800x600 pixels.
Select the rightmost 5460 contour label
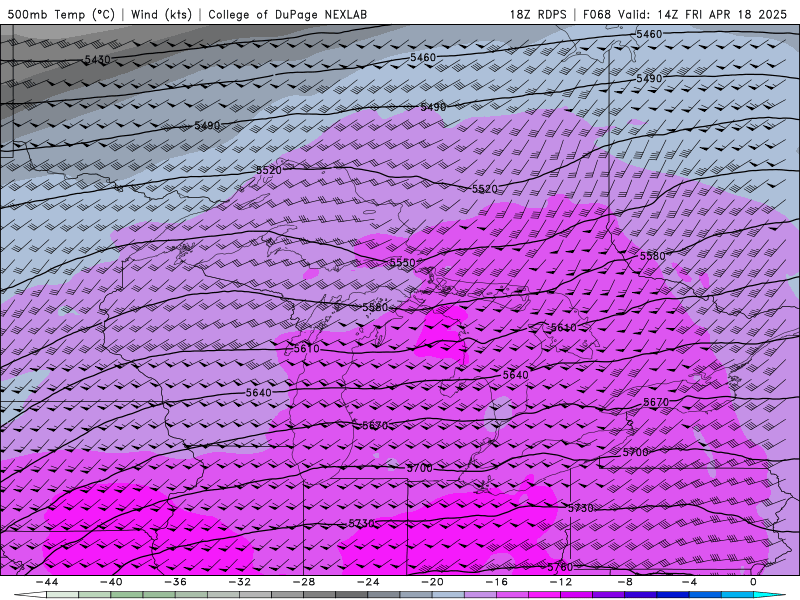[649, 34]
